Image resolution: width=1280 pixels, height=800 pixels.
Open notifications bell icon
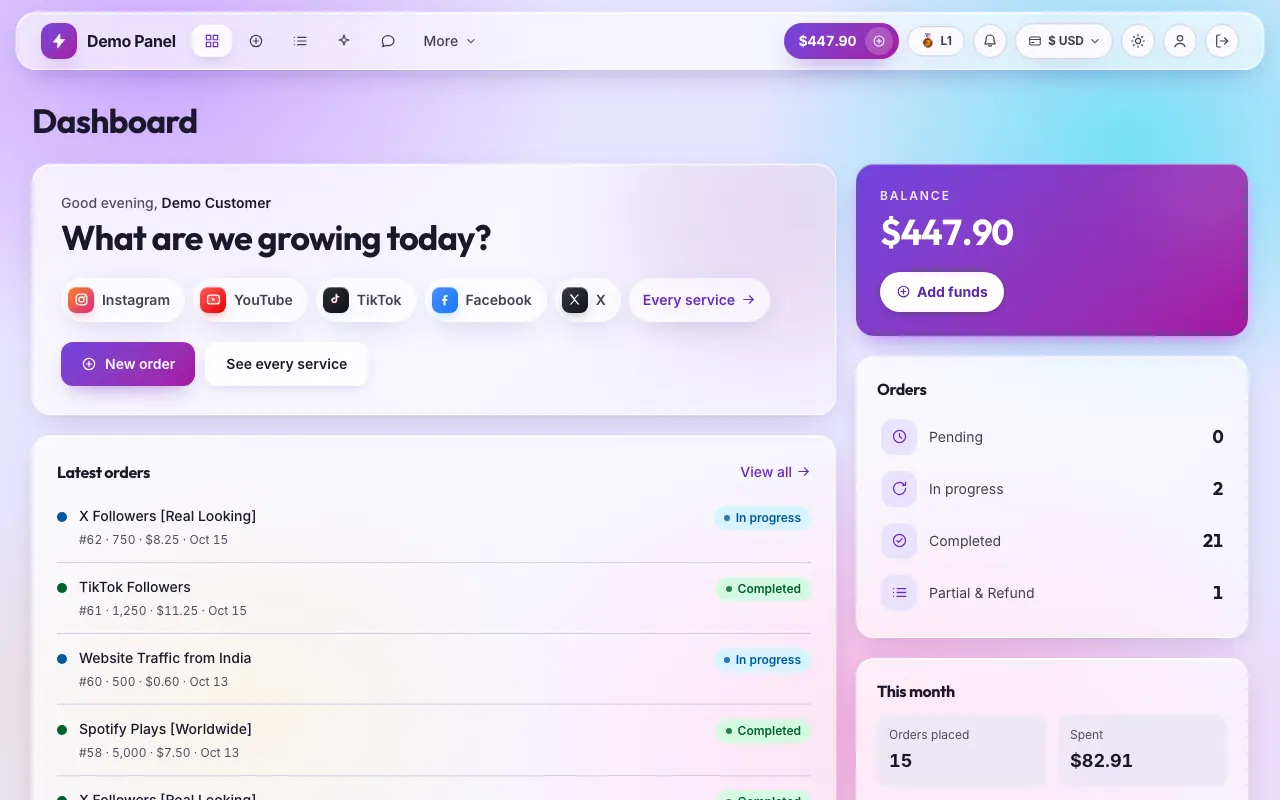pos(990,41)
